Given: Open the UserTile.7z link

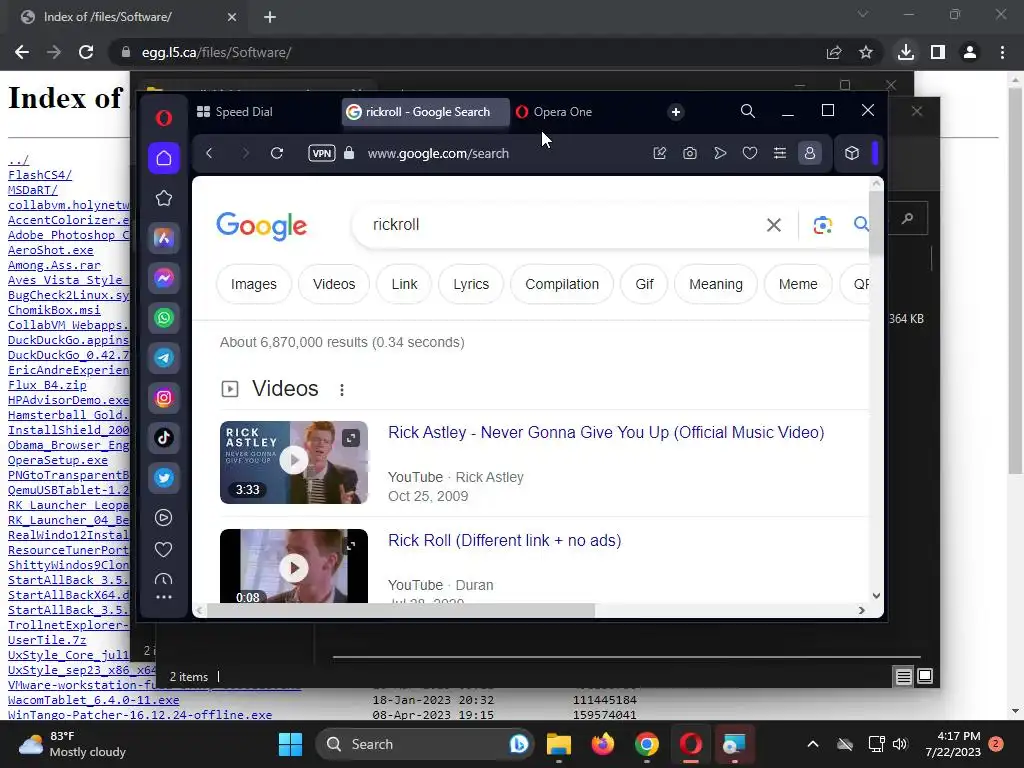Looking at the screenshot, I should (x=47, y=641).
